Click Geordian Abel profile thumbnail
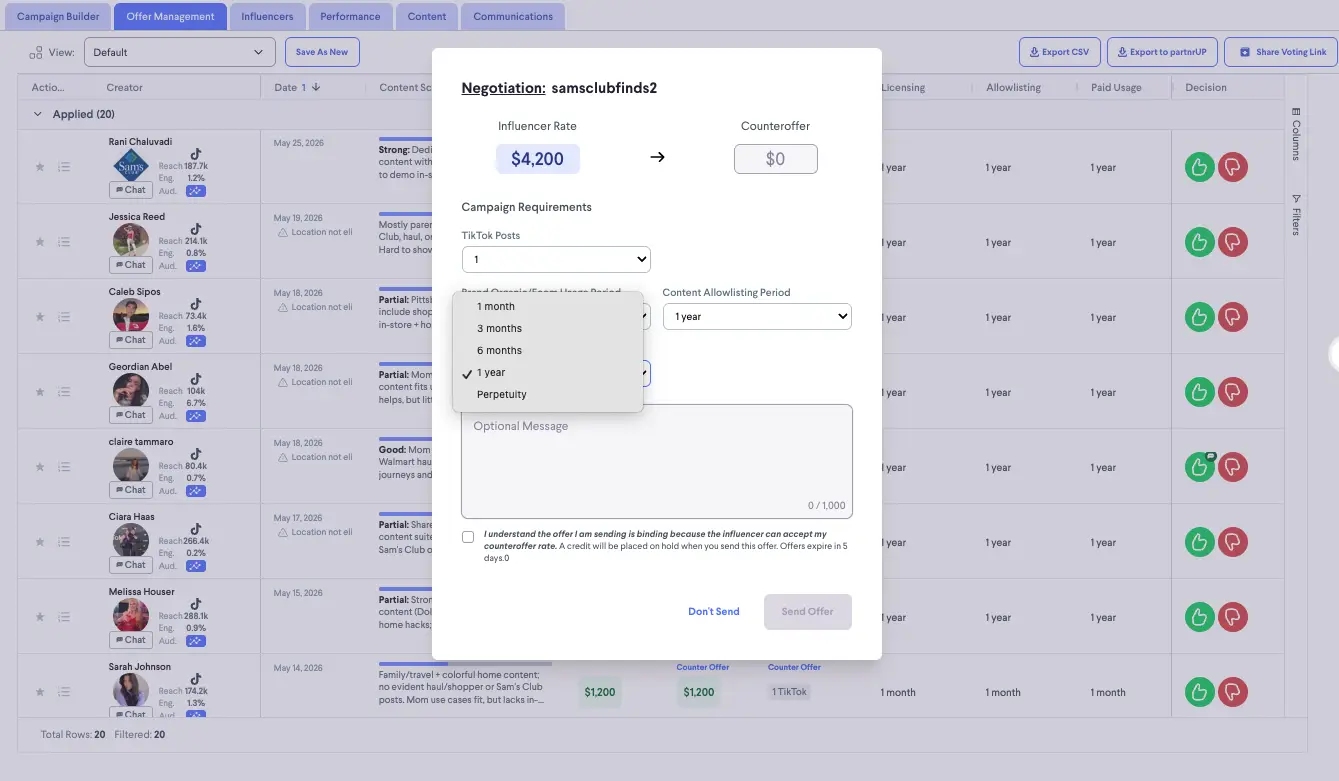Viewport: 1339px width, 781px height. (x=131, y=391)
